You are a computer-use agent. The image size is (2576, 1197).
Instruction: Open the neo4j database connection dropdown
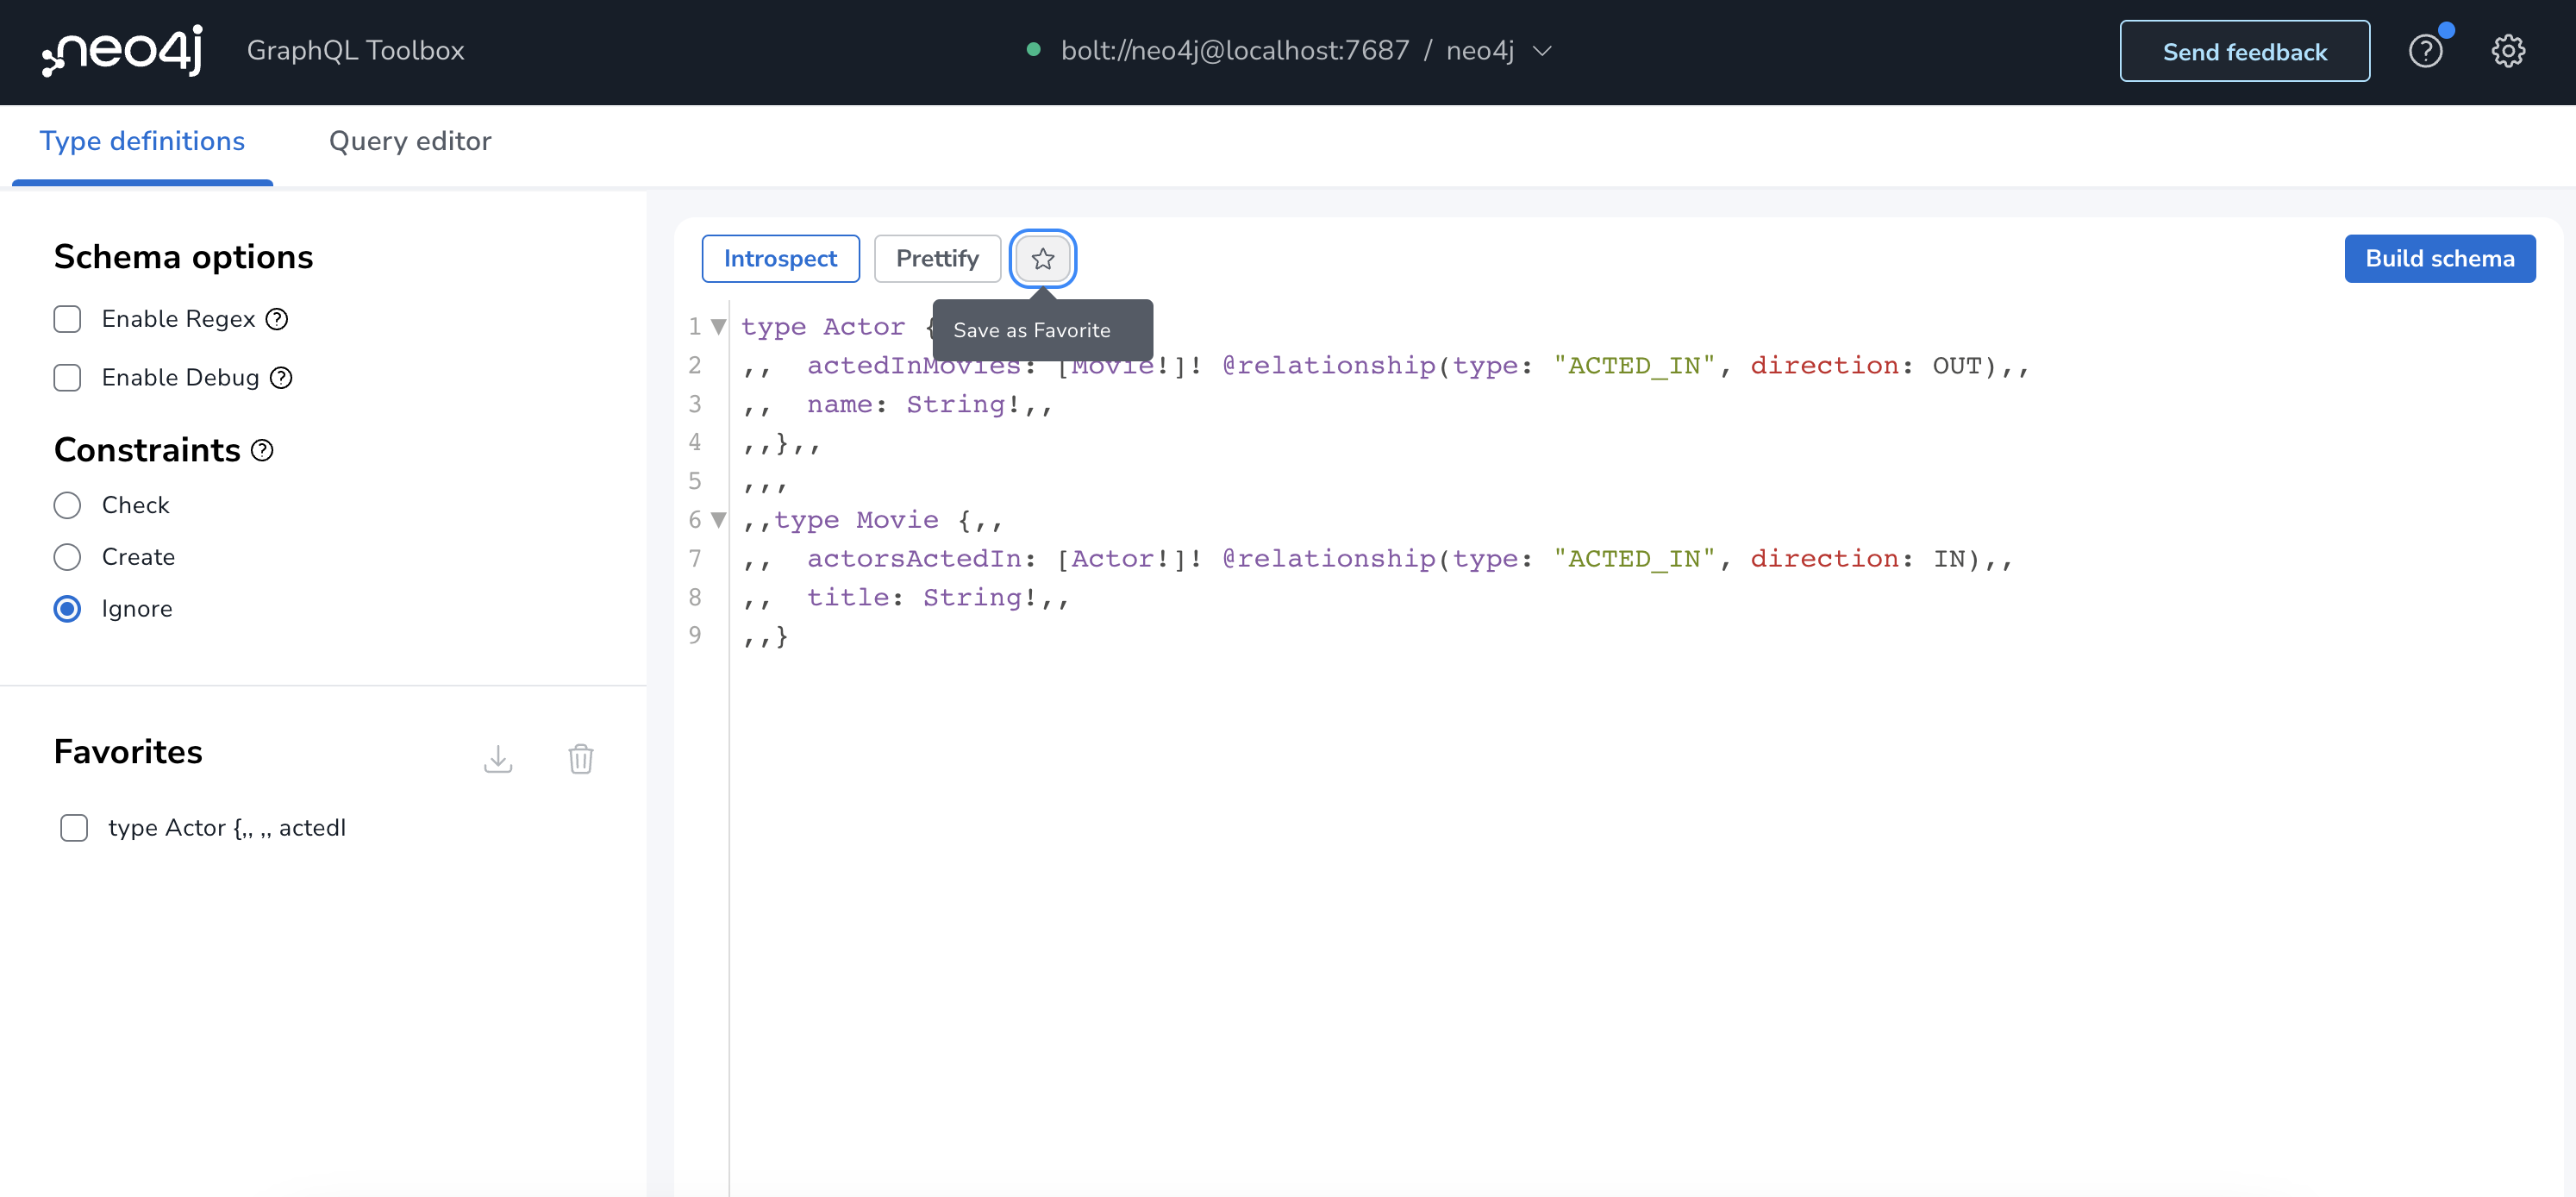(x=1542, y=51)
